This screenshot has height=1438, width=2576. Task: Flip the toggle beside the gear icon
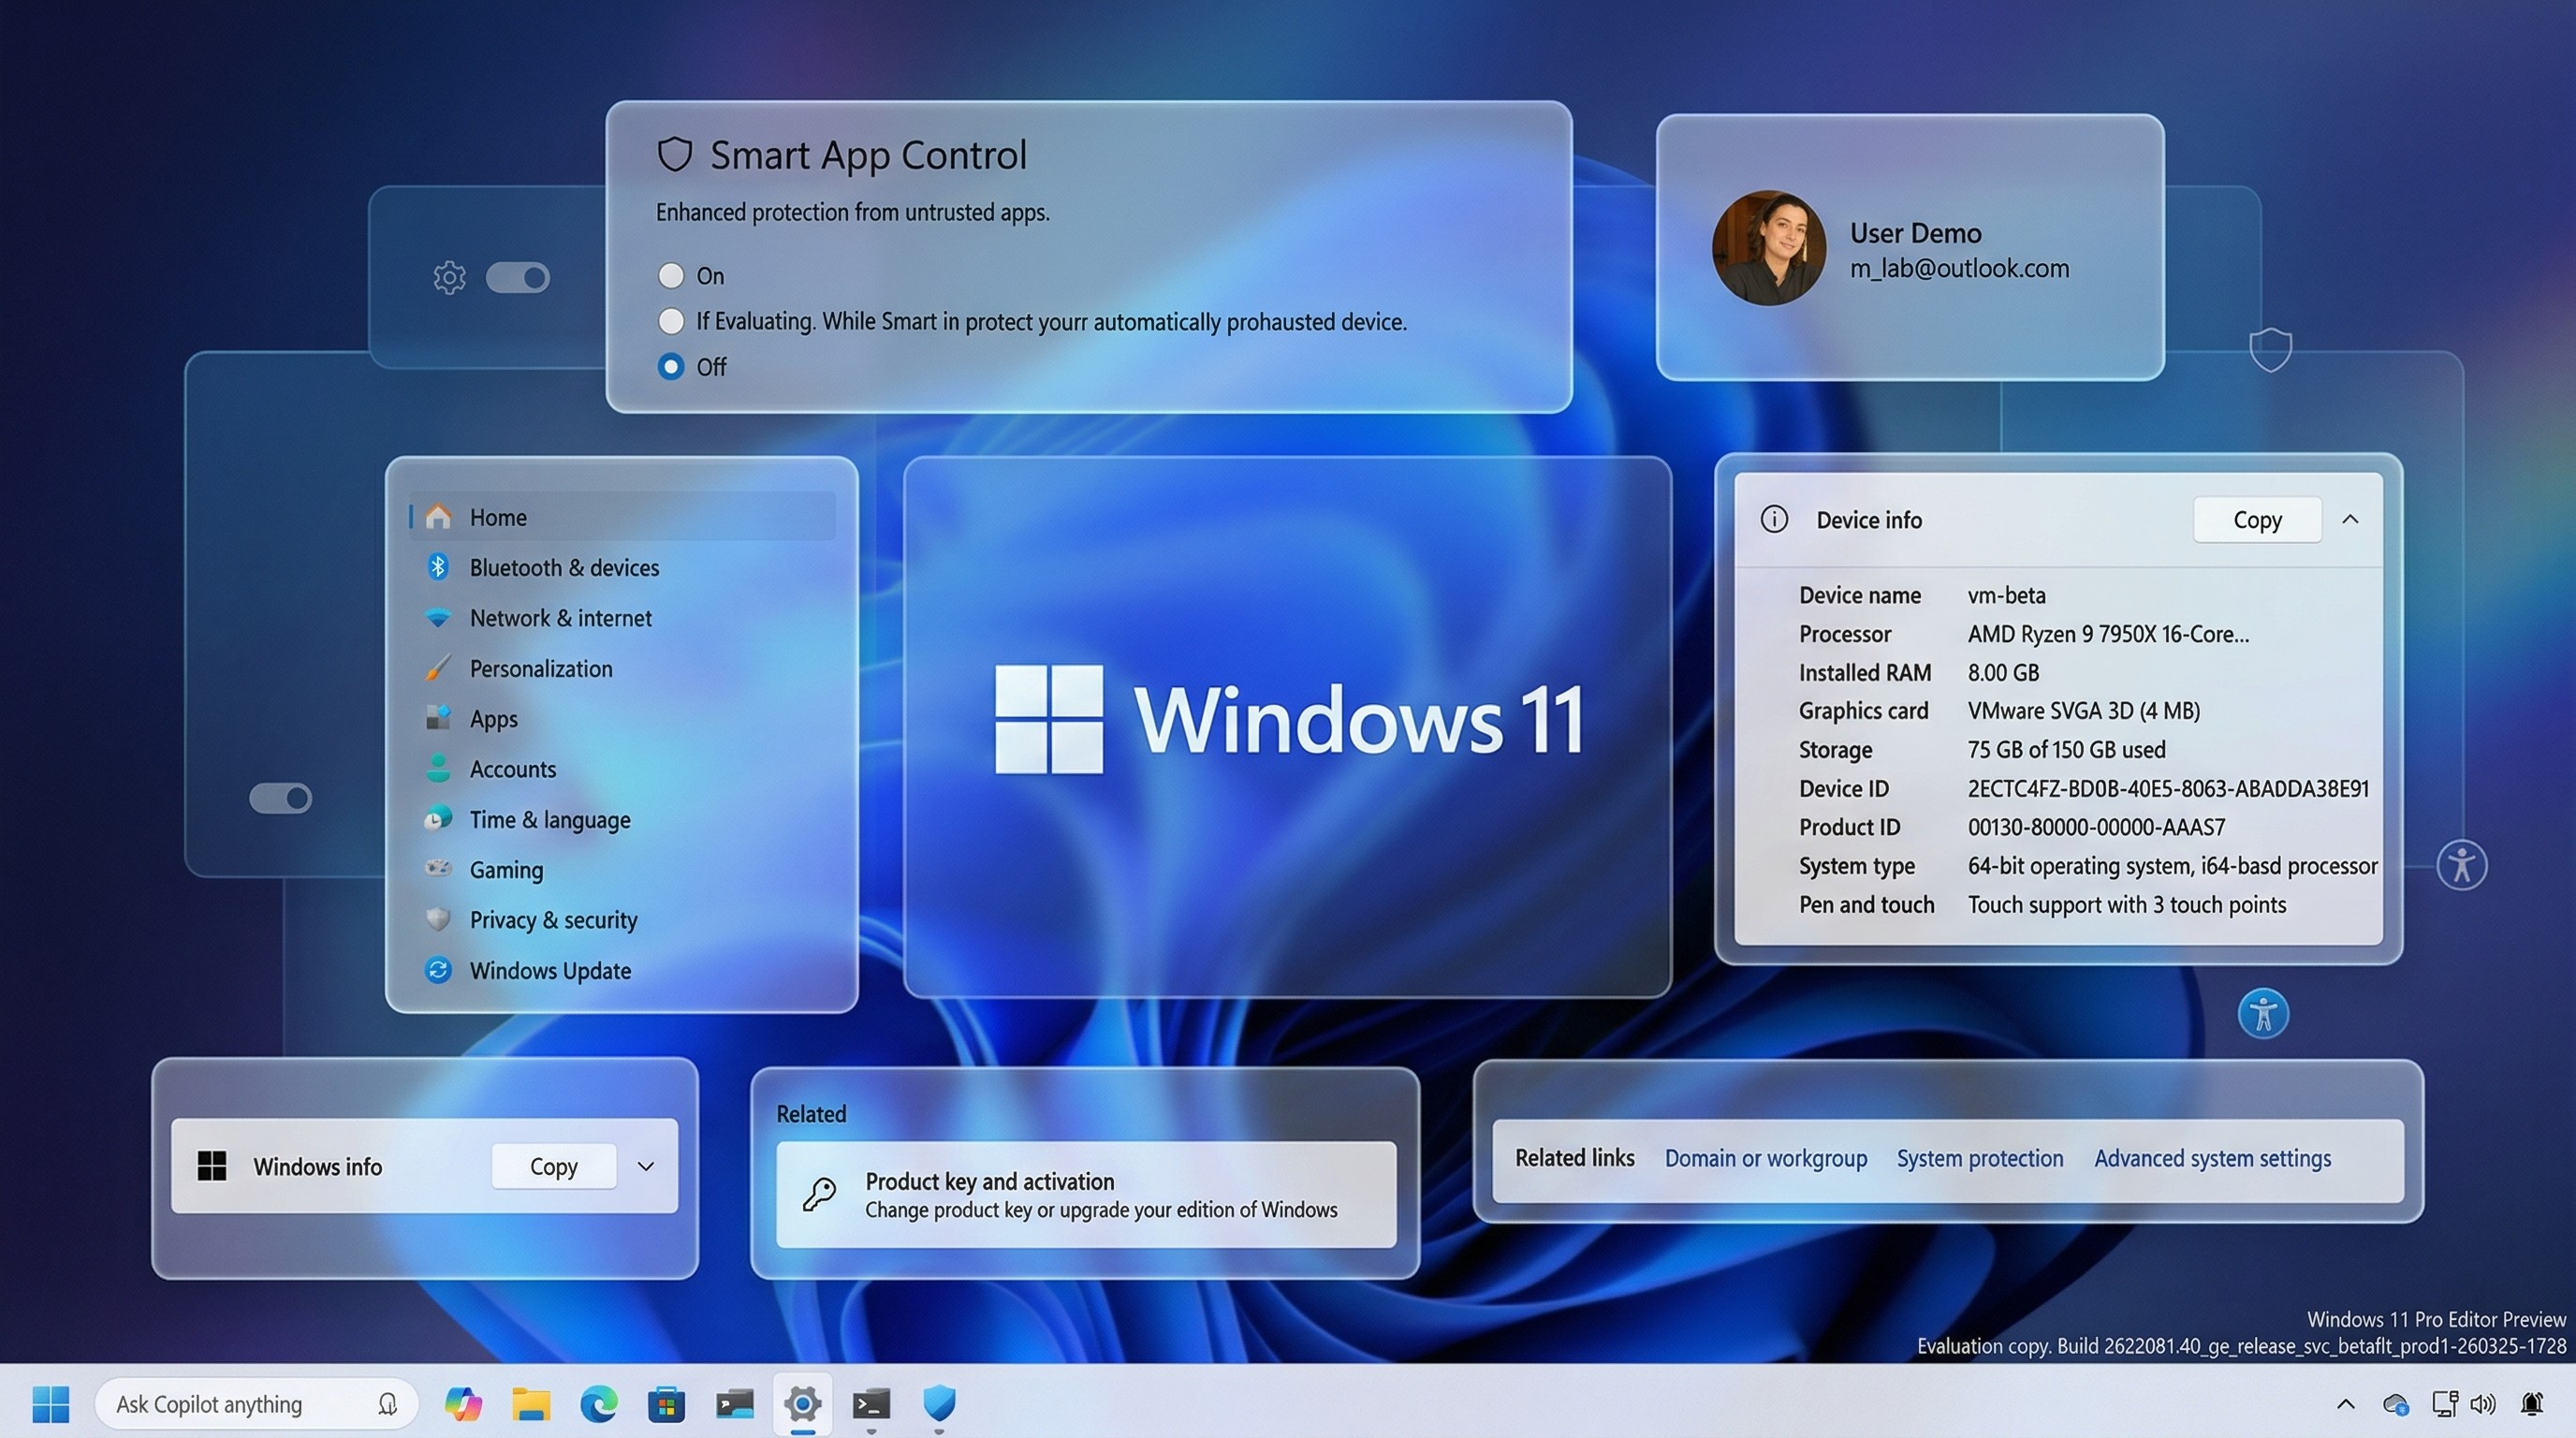pos(519,277)
